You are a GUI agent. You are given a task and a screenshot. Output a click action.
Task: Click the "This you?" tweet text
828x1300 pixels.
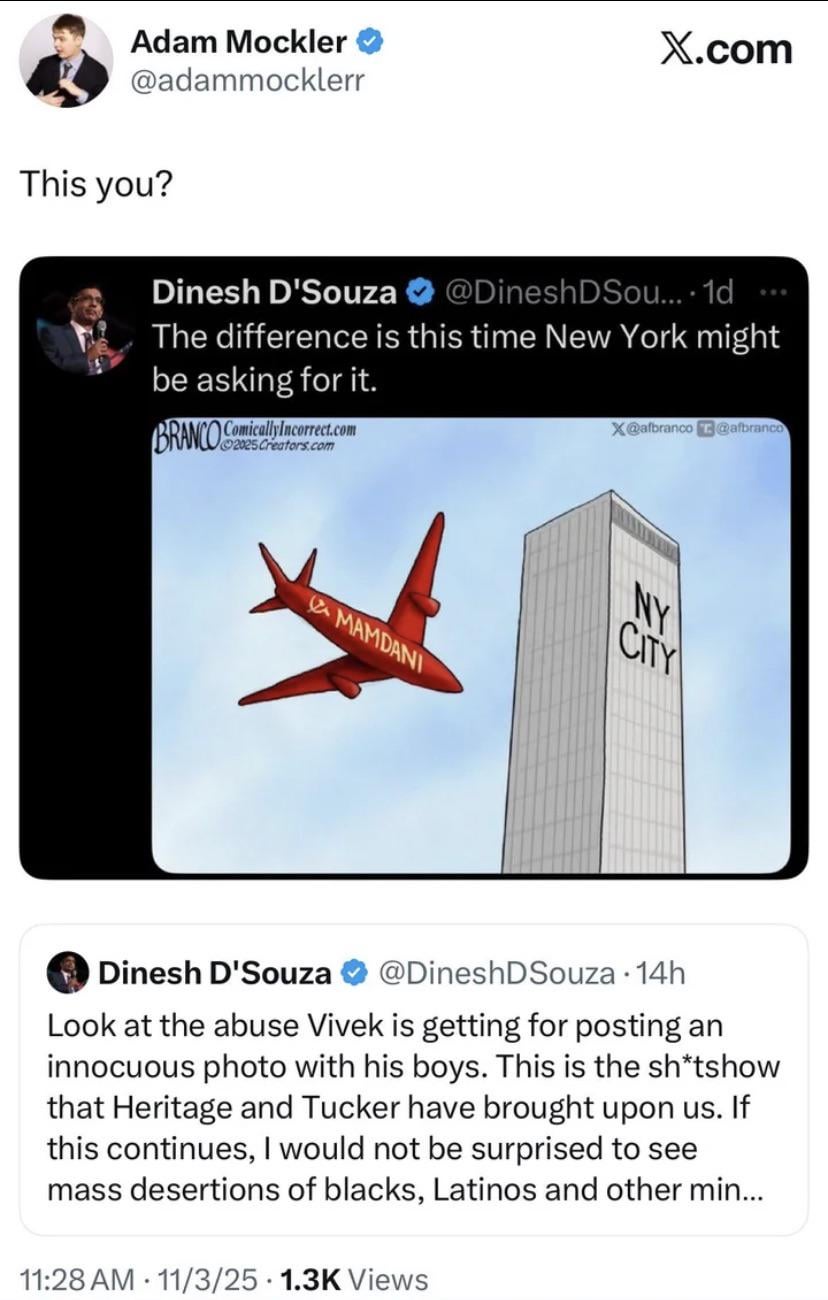click(96, 183)
